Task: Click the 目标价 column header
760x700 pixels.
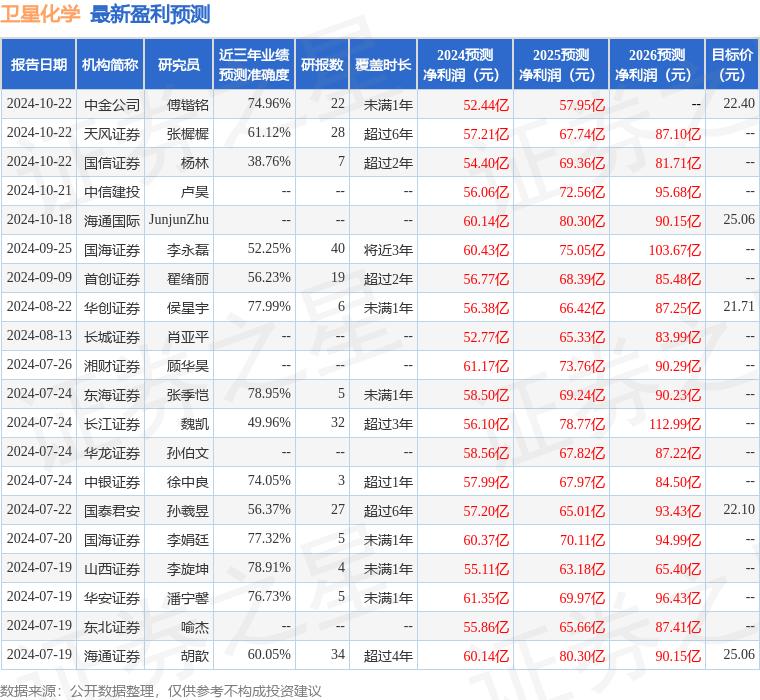Action: click(733, 64)
